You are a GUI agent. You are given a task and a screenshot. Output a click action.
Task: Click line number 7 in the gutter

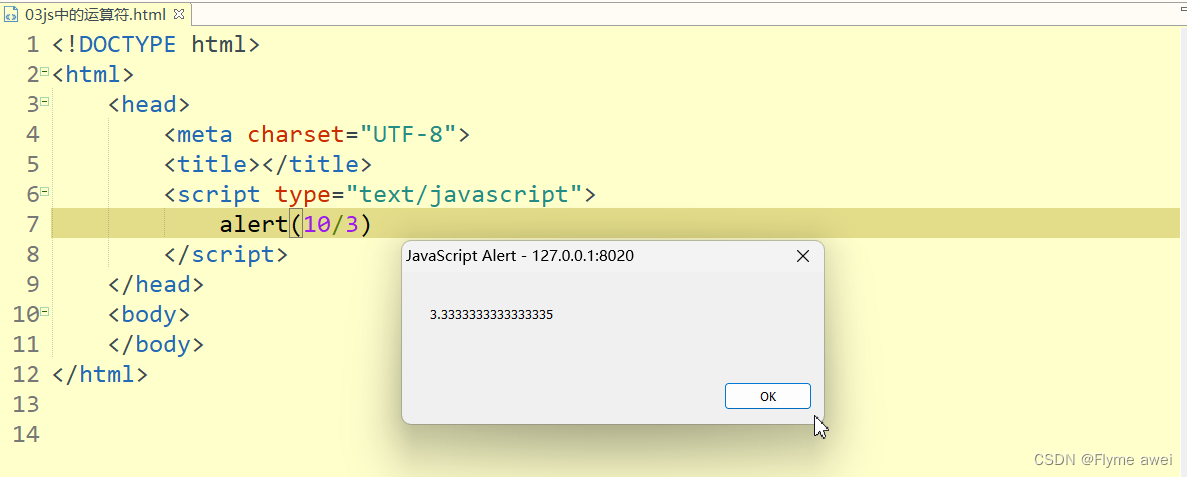[x=32, y=224]
